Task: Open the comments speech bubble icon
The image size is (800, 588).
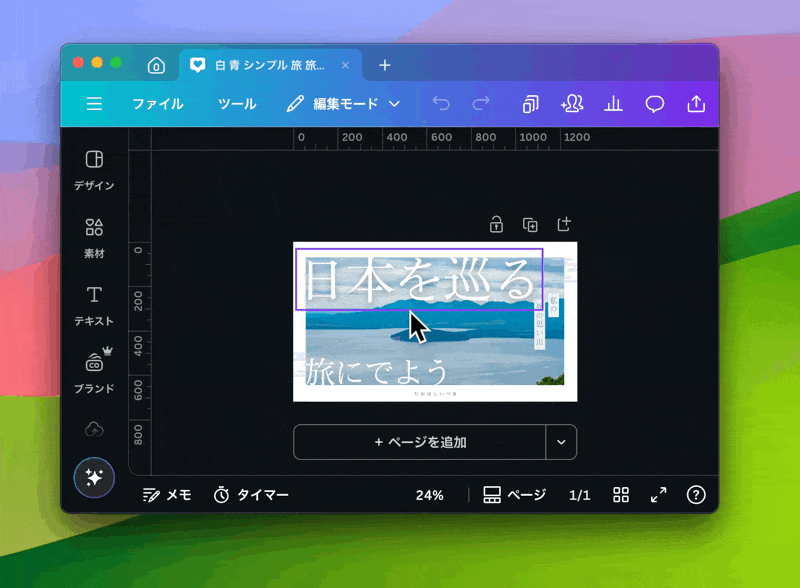Action: [655, 104]
